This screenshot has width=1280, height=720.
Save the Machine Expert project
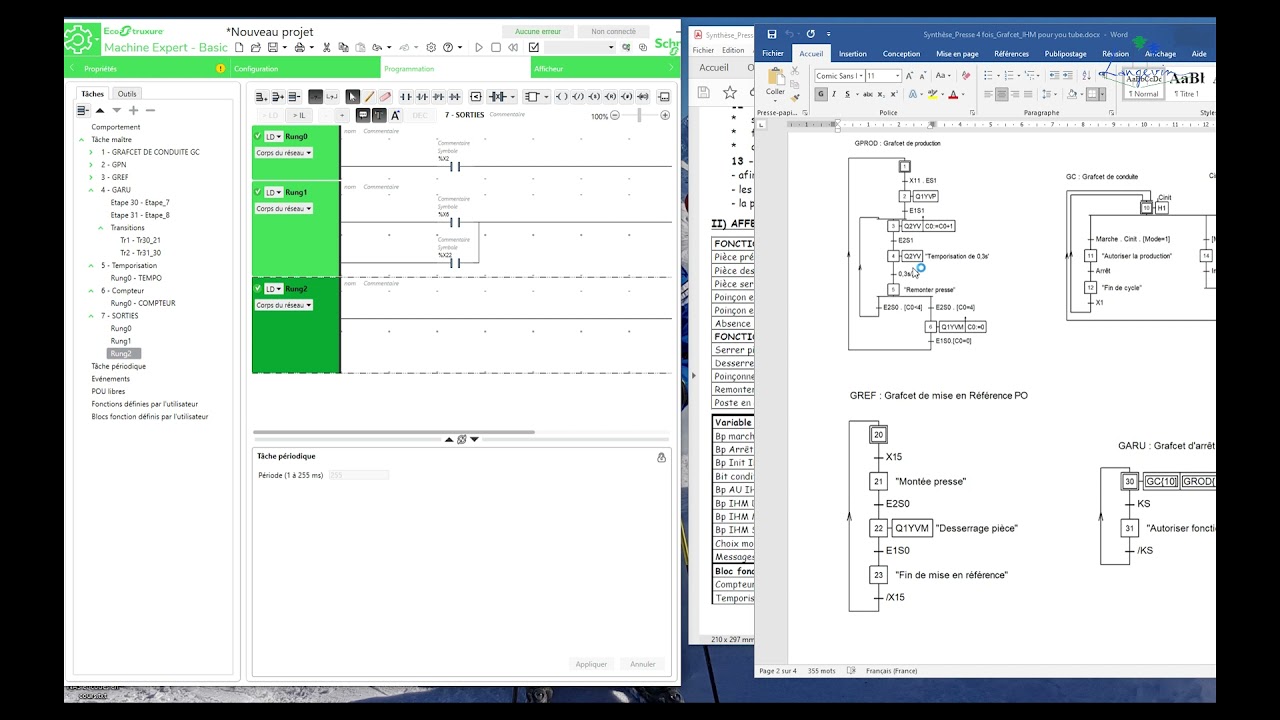coord(273,47)
